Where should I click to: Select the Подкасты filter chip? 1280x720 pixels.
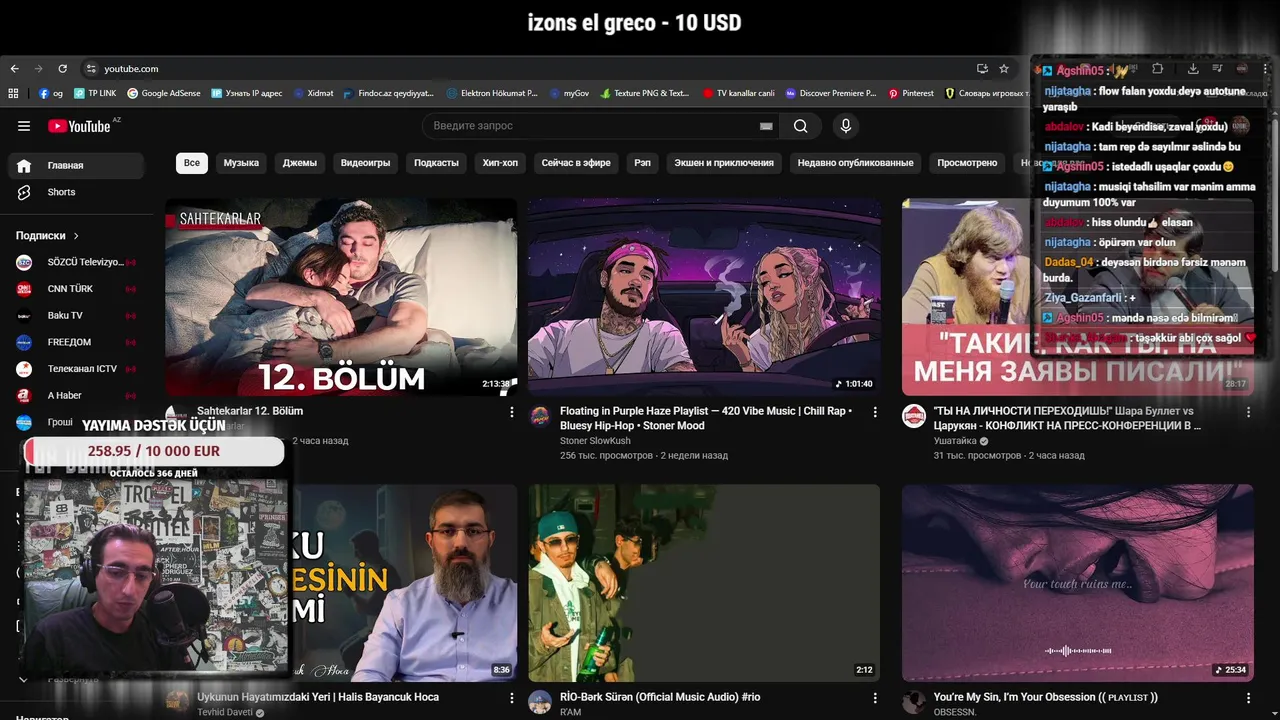coord(437,163)
